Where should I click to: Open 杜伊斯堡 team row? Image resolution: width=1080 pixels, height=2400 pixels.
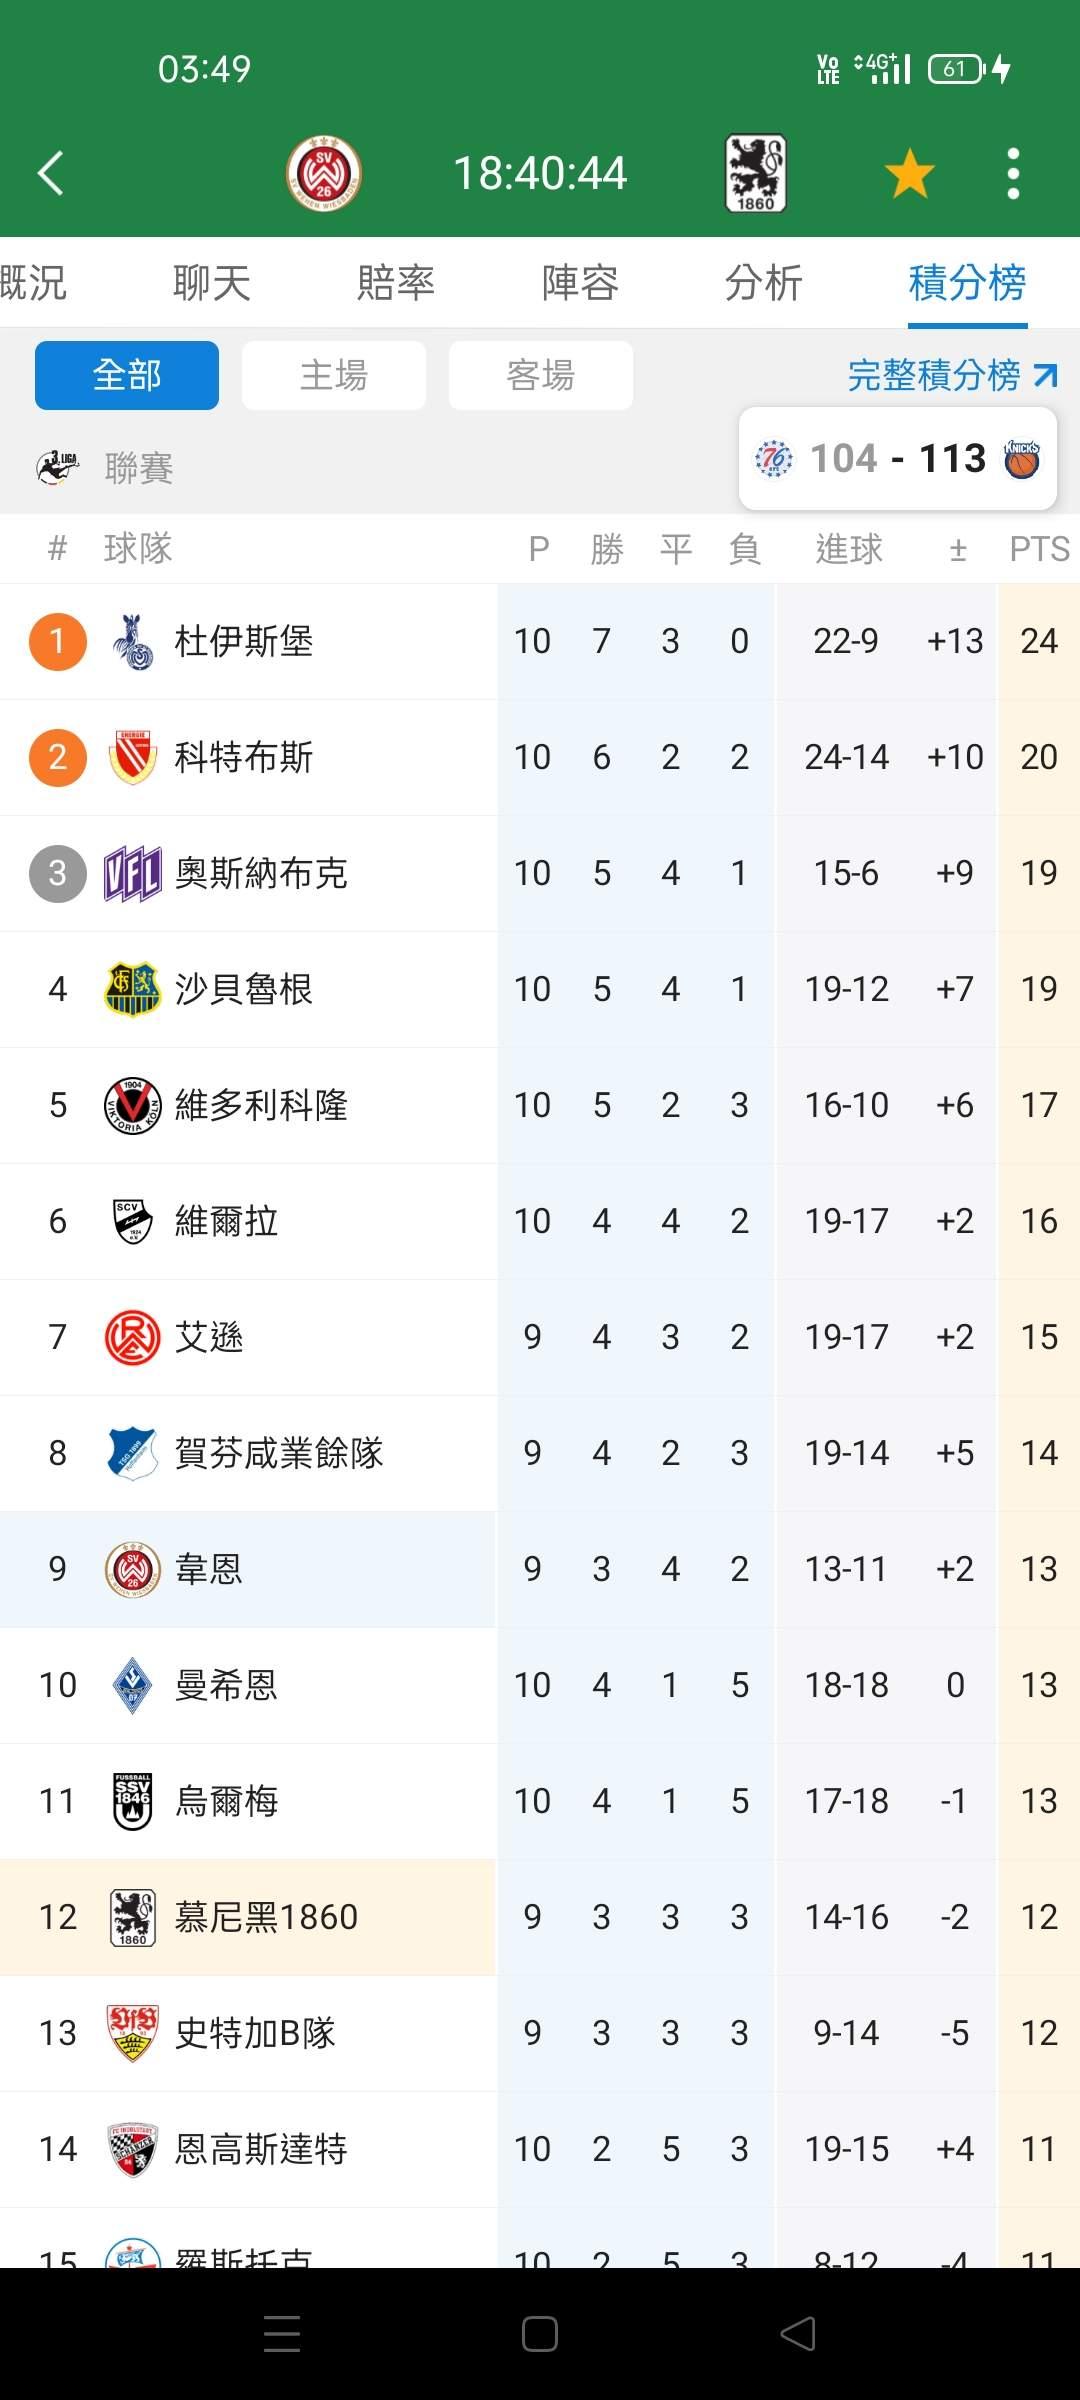click(x=244, y=641)
